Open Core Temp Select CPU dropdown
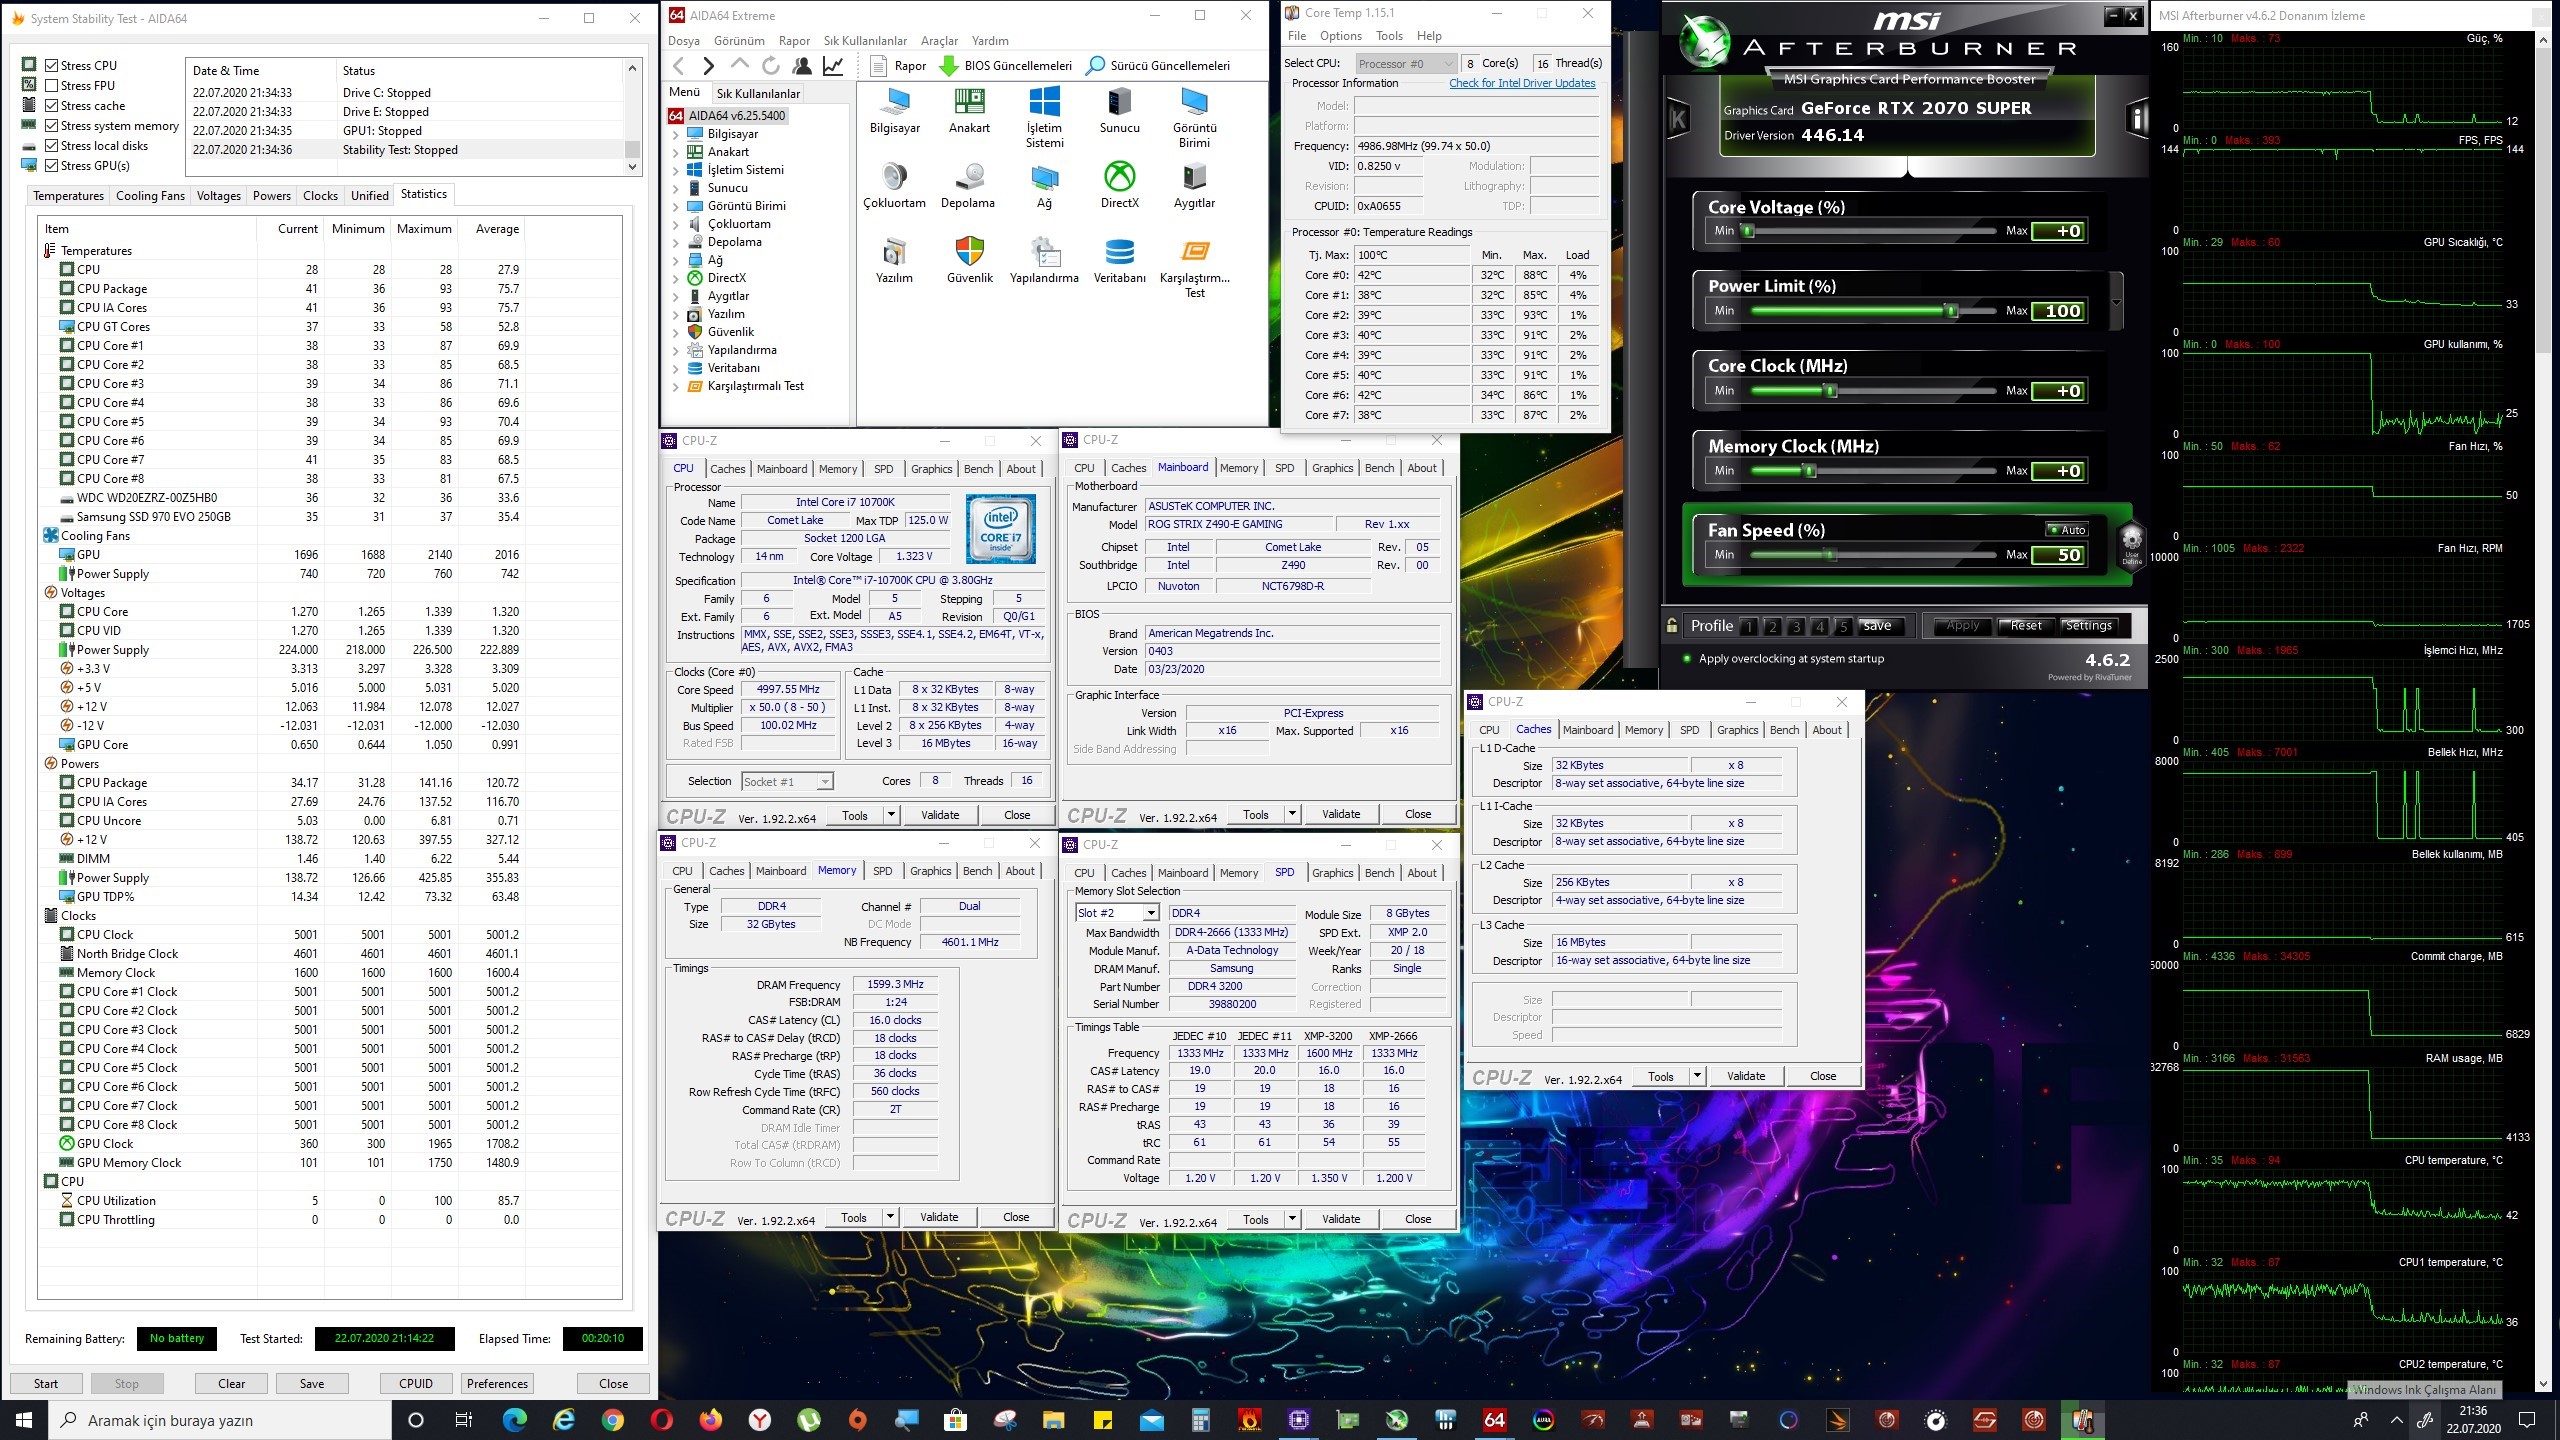Viewport: 2560px width, 1440px height. (1405, 63)
